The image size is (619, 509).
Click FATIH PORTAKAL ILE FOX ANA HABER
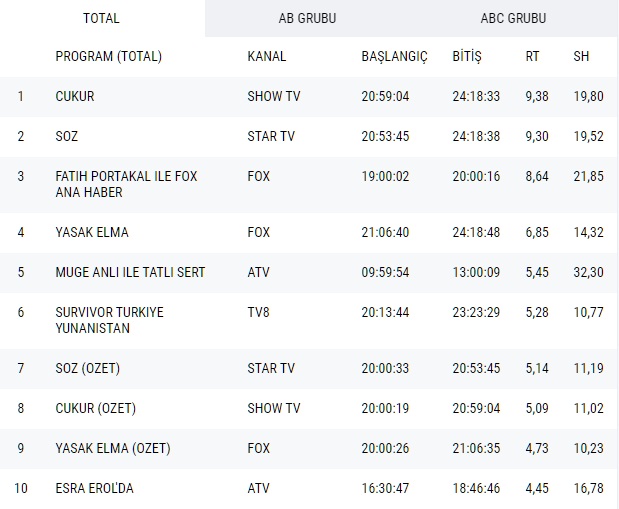[126, 184]
